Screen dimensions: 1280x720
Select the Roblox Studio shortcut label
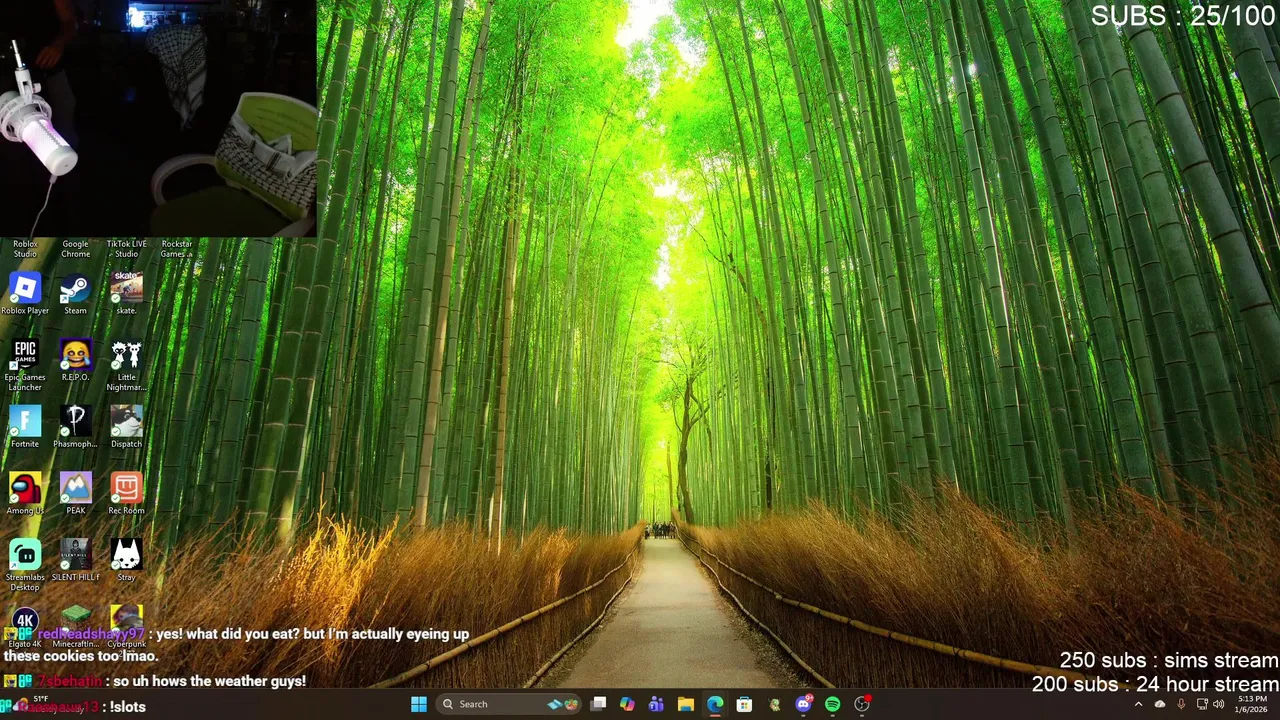25,249
